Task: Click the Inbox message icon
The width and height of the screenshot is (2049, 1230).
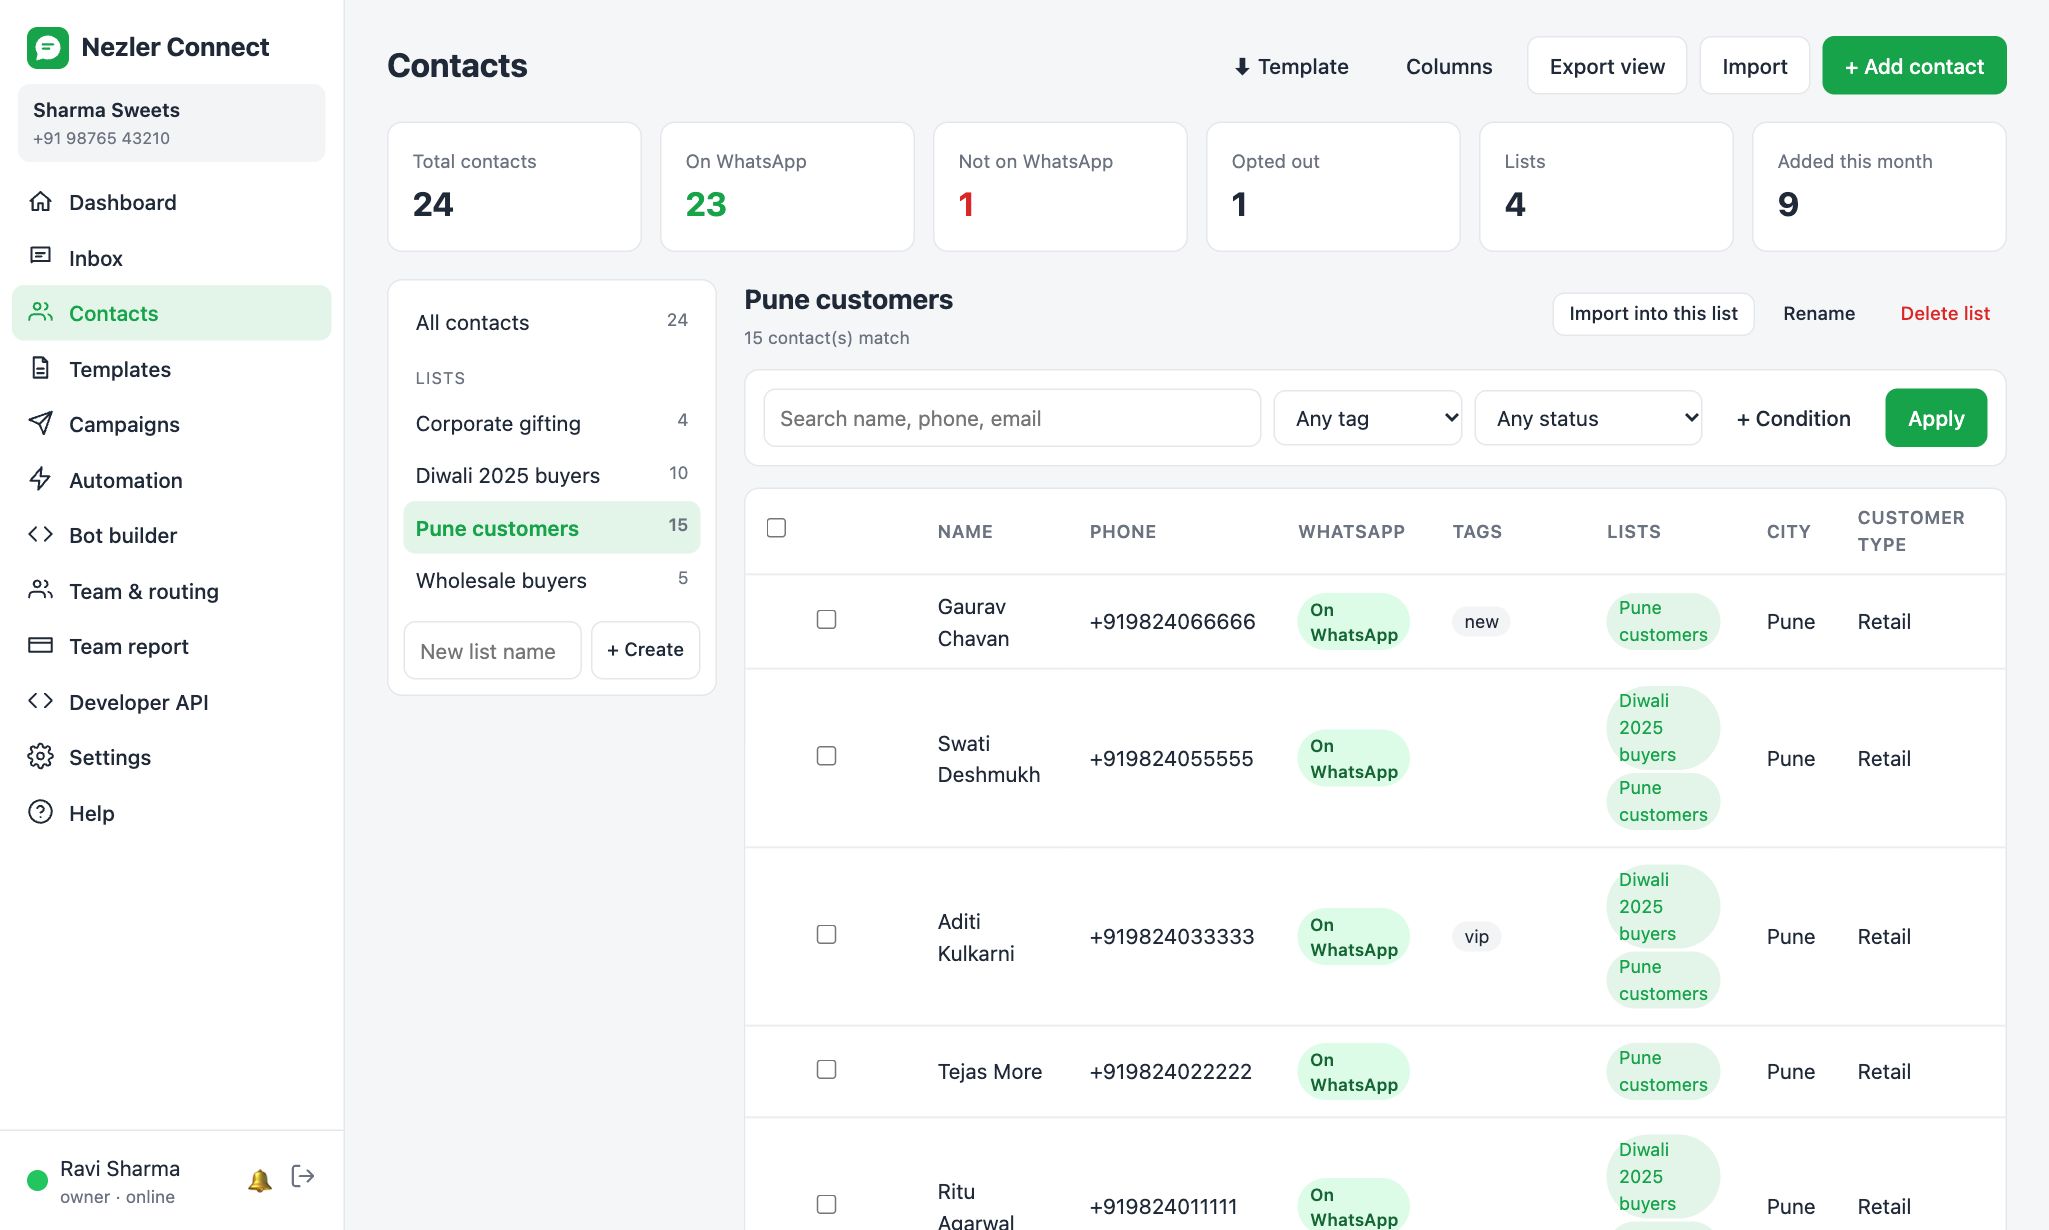Action: tap(40, 257)
